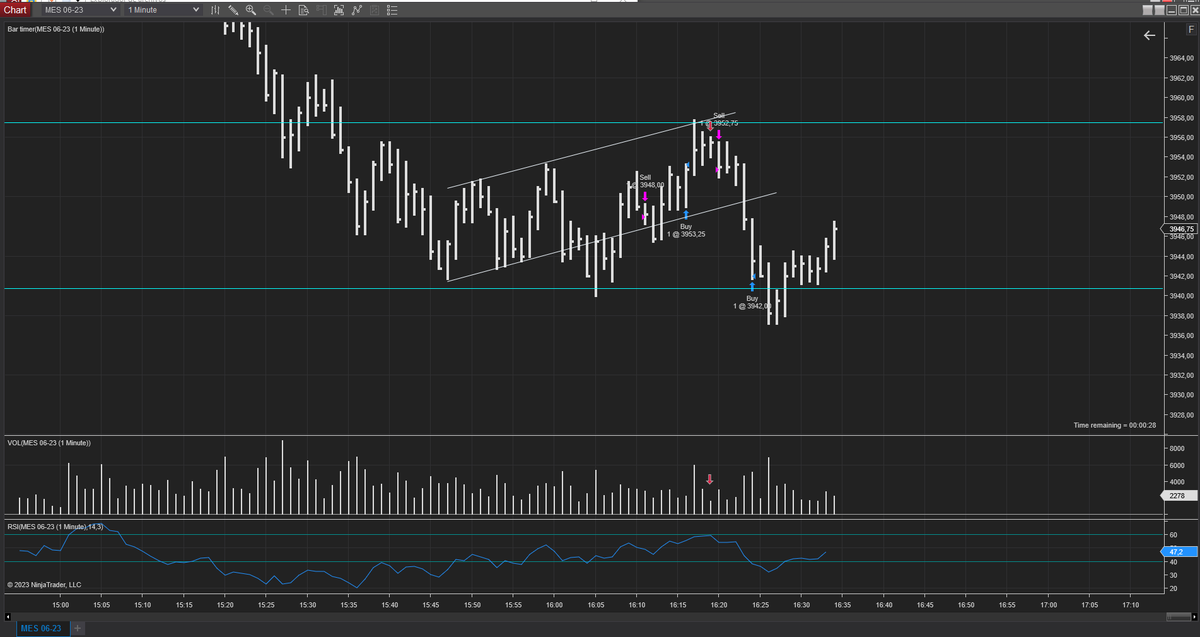Click the 8000 volume axis label
This screenshot has width=1200, height=637.
1177,447
